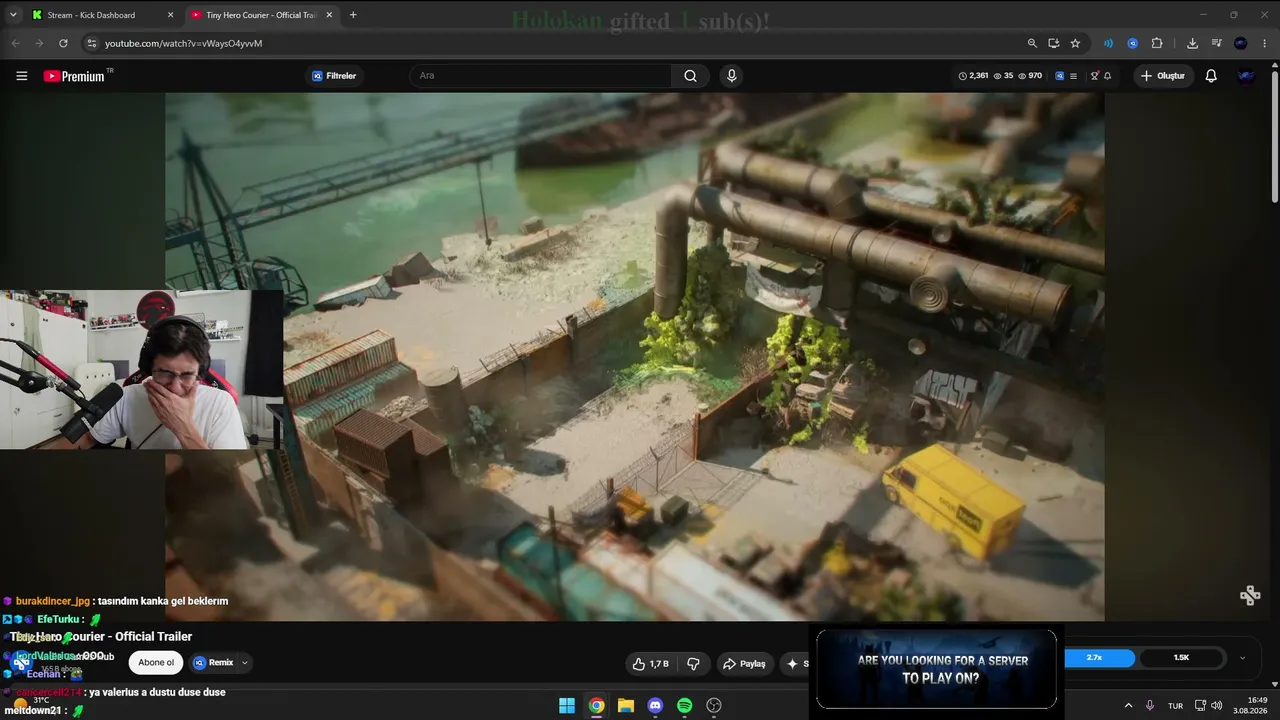Image resolution: width=1280 pixels, height=720 pixels.
Task: Close the Kick Dashboard tab
Action: coord(170,15)
